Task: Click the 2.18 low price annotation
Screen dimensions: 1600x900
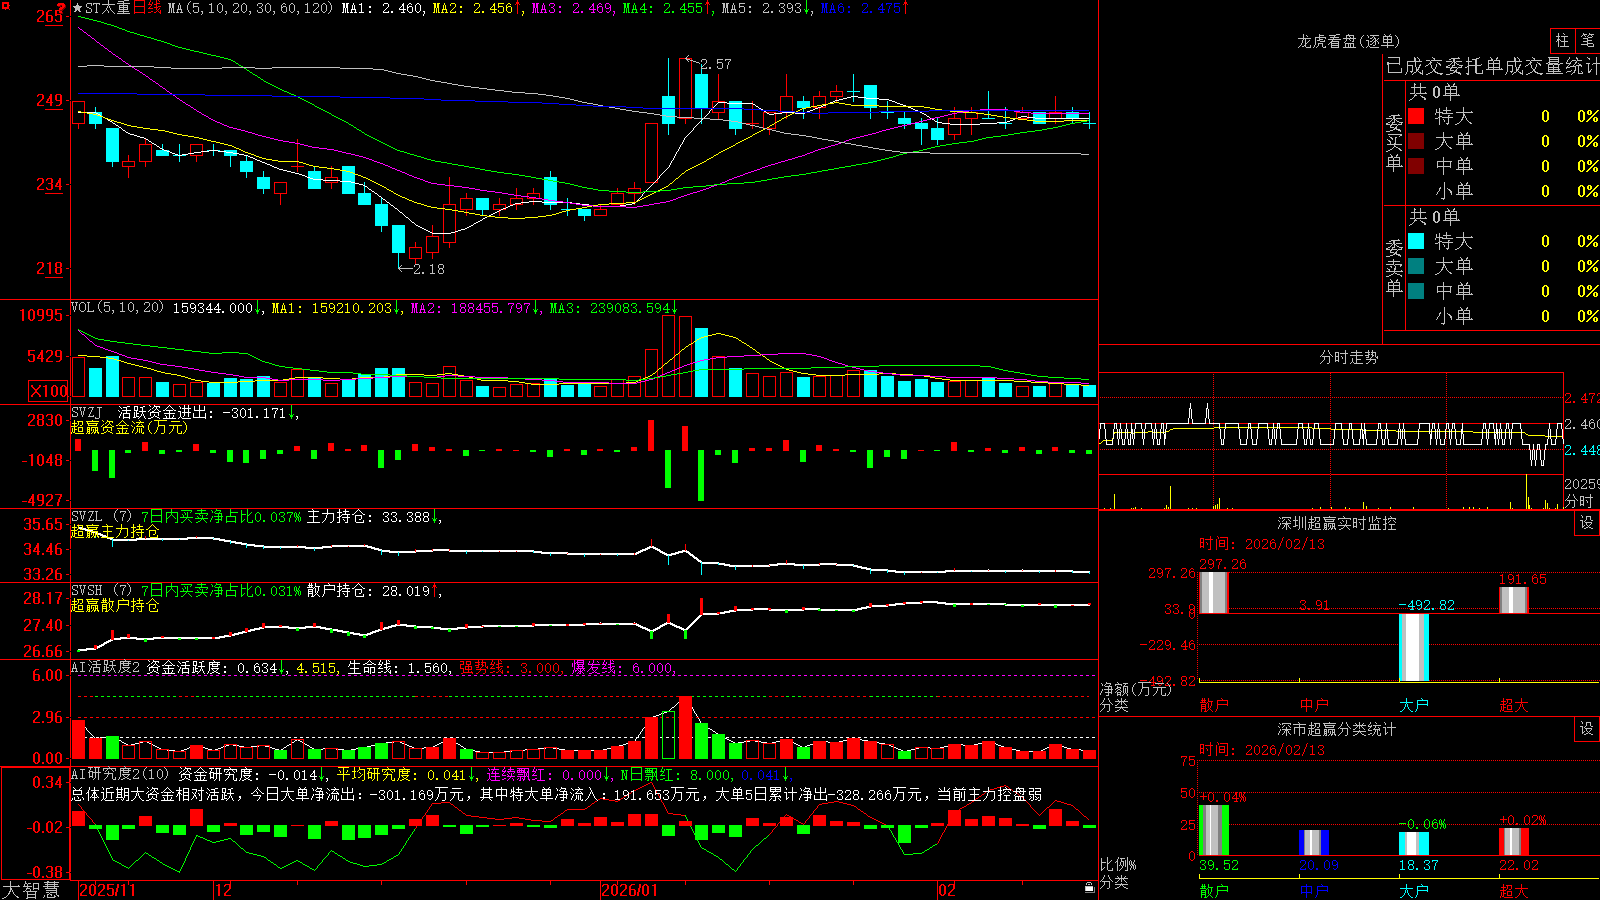Action: click(428, 269)
